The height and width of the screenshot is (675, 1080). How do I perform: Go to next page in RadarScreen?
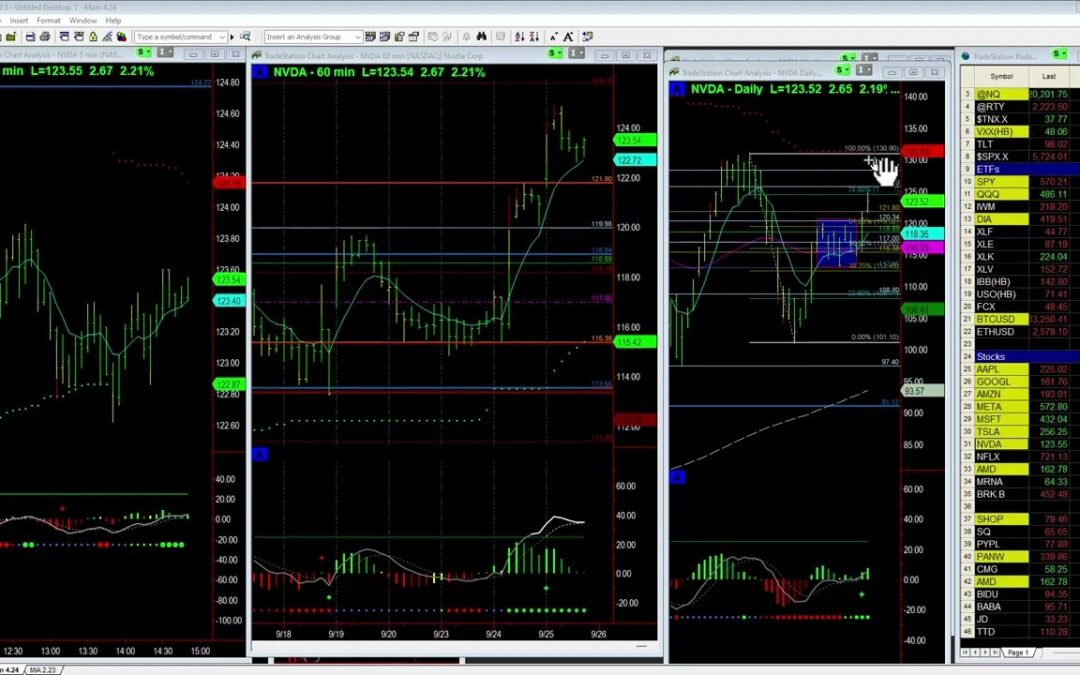point(985,652)
